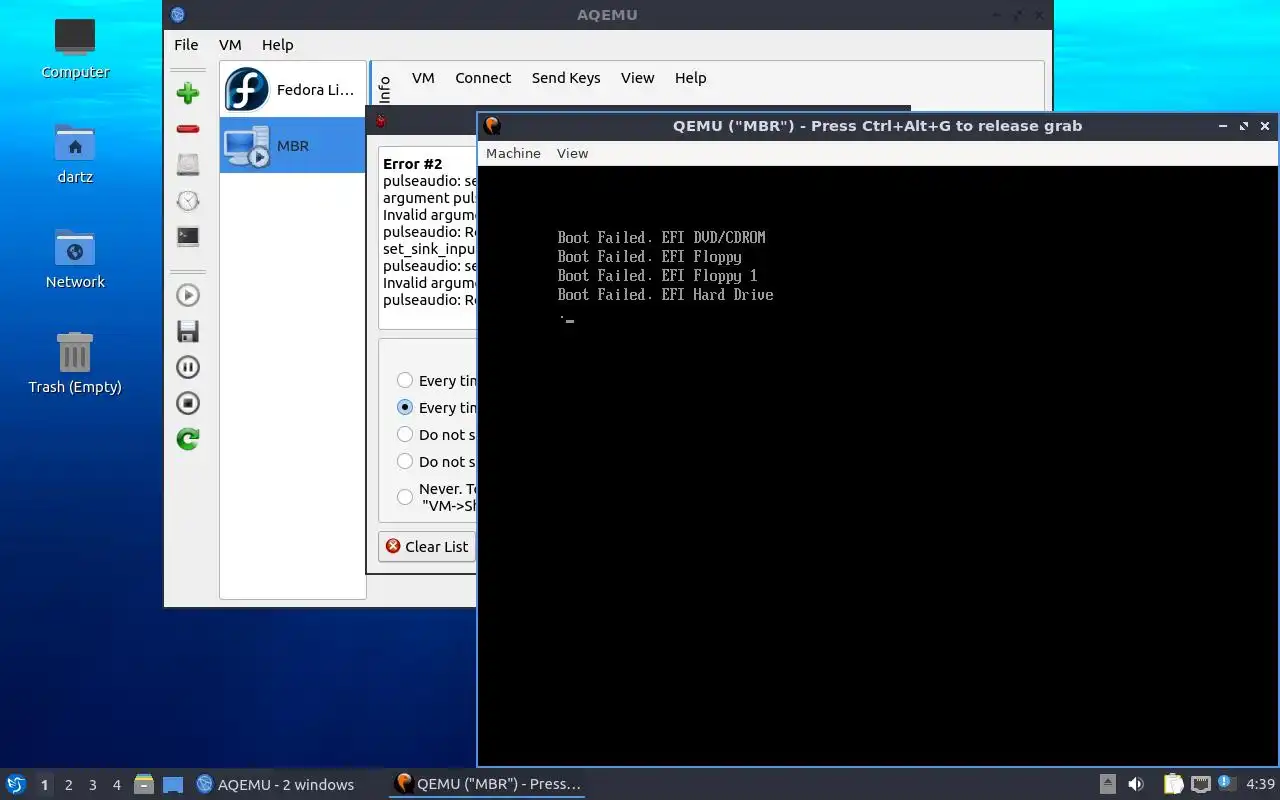Switch to workspace 1 in the pager

click(44, 785)
